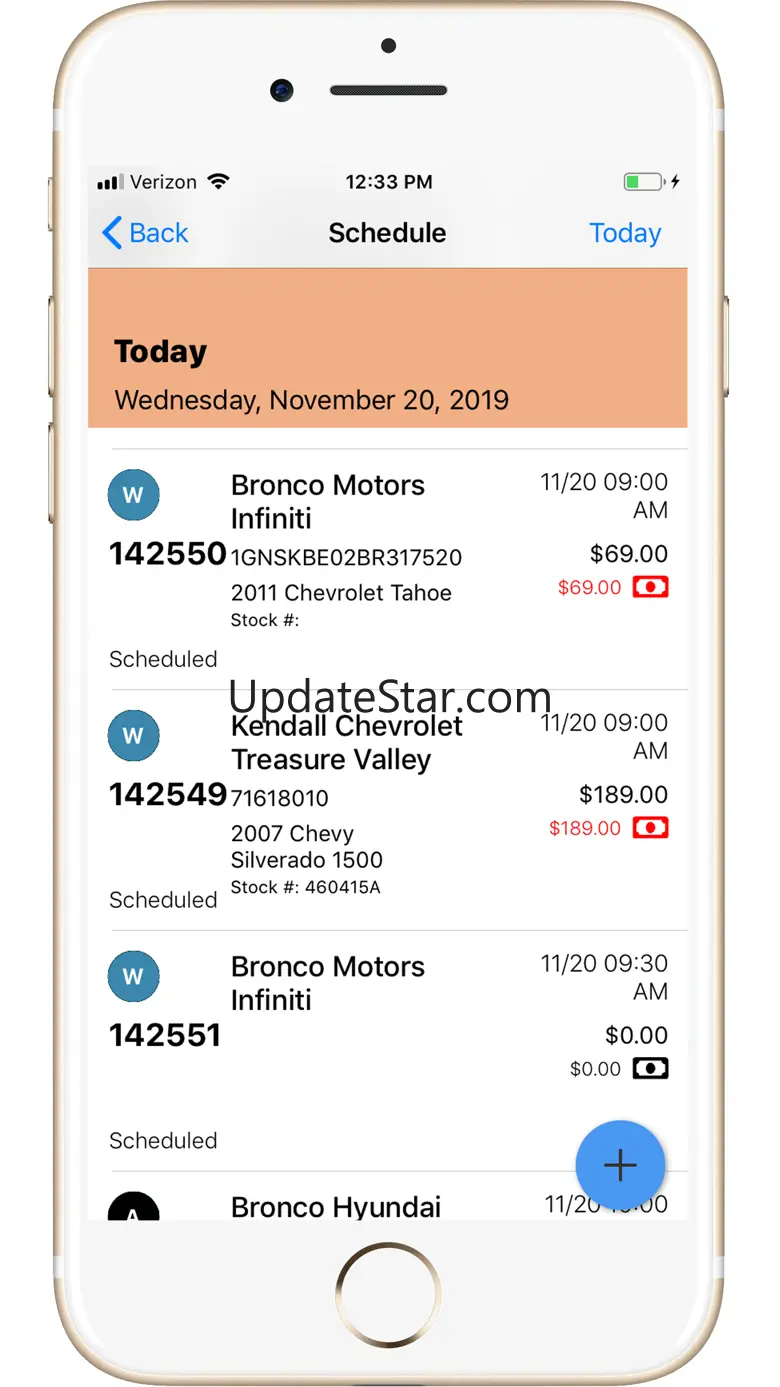Tap red payment icon beside $69.00

click(x=650, y=587)
